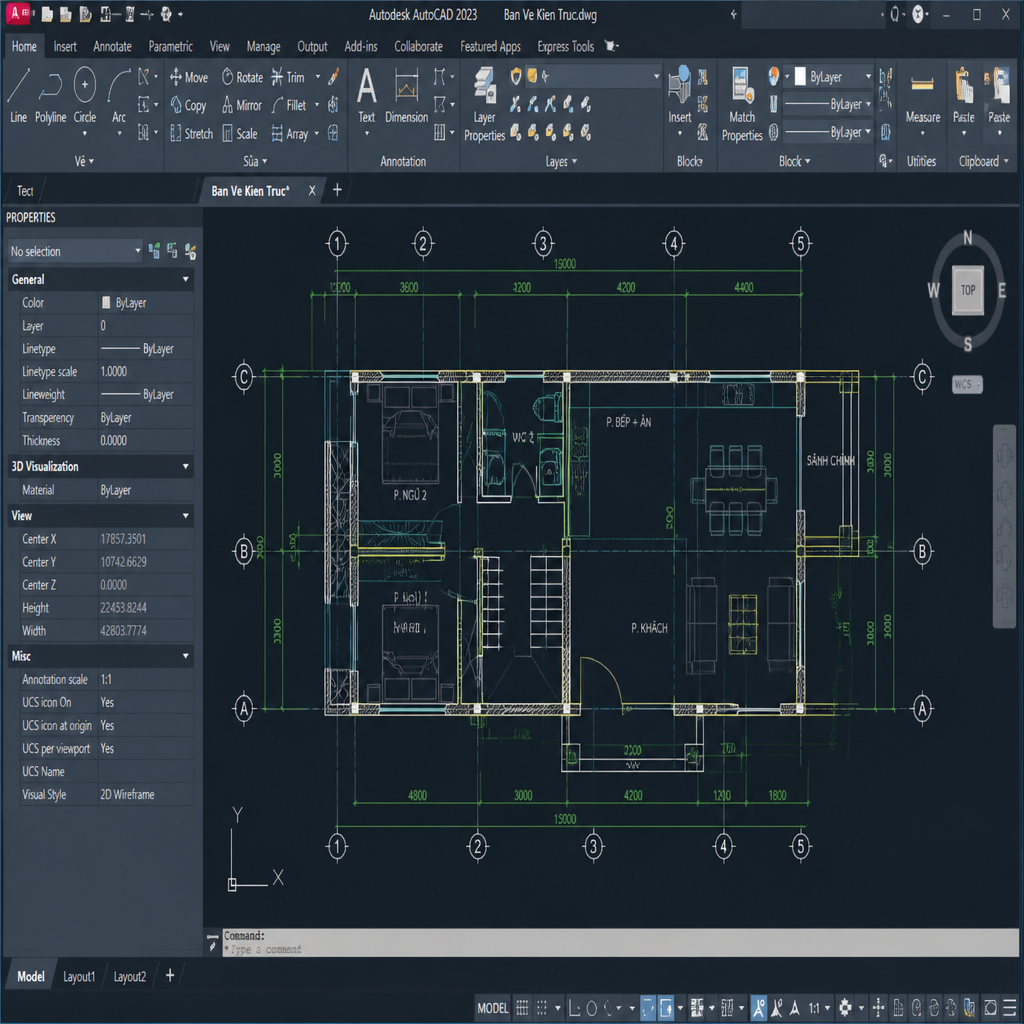This screenshot has width=1024, height=1024.
Task: Switch to the Layout1 tab
Action: tap(79, 976)
